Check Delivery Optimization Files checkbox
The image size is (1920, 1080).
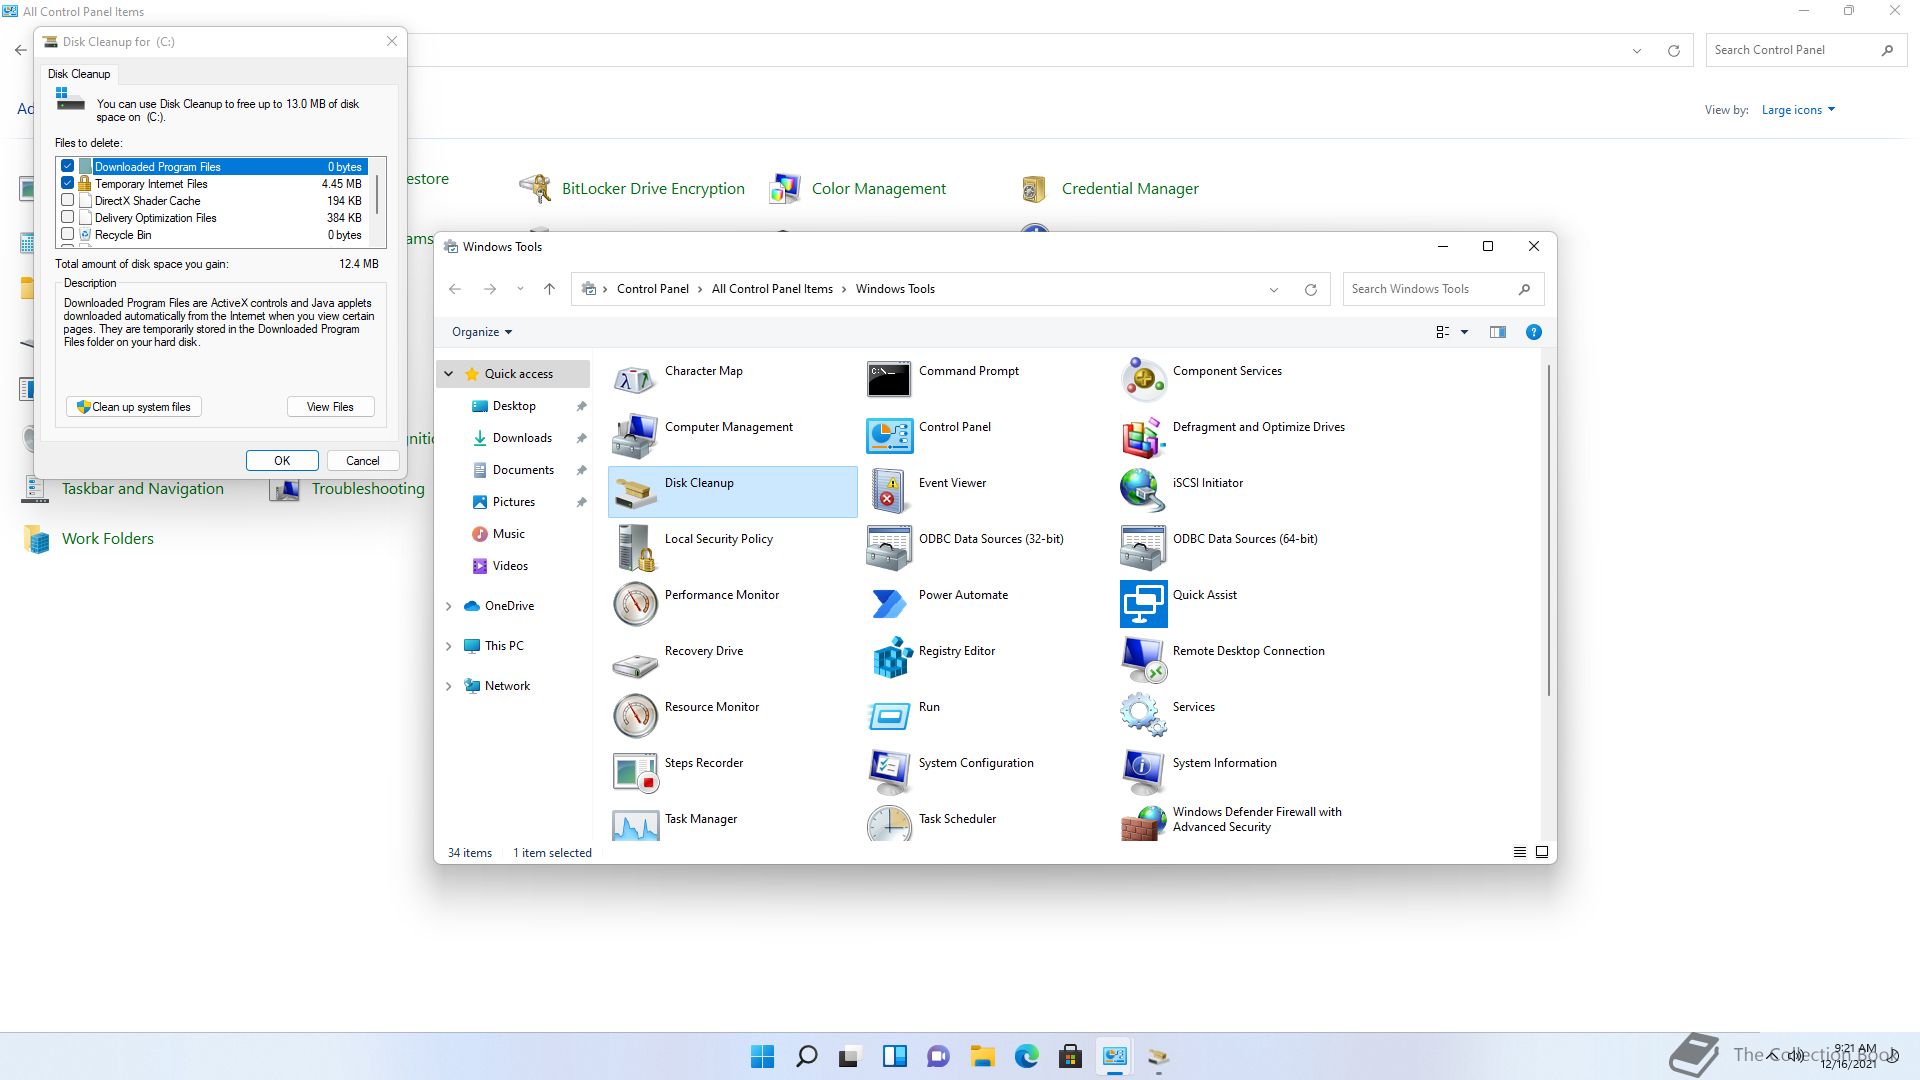tap(68, 217)
